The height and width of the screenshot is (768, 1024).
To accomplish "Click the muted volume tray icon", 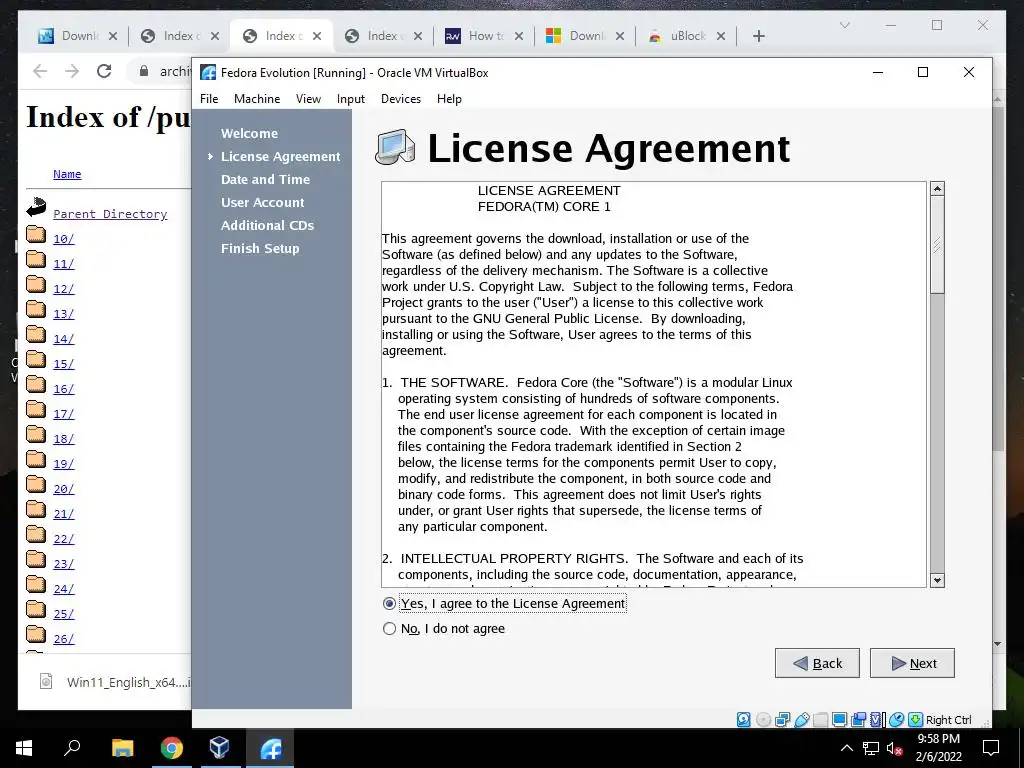I will coord(894,748).
